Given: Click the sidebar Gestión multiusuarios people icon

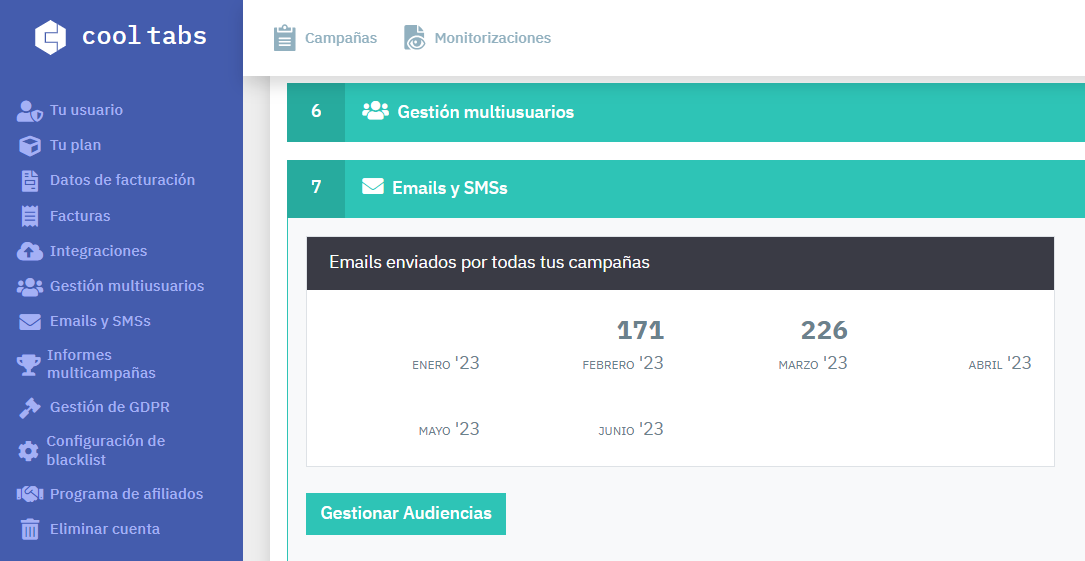Looking at the screenshot, I should coord(30,286).
